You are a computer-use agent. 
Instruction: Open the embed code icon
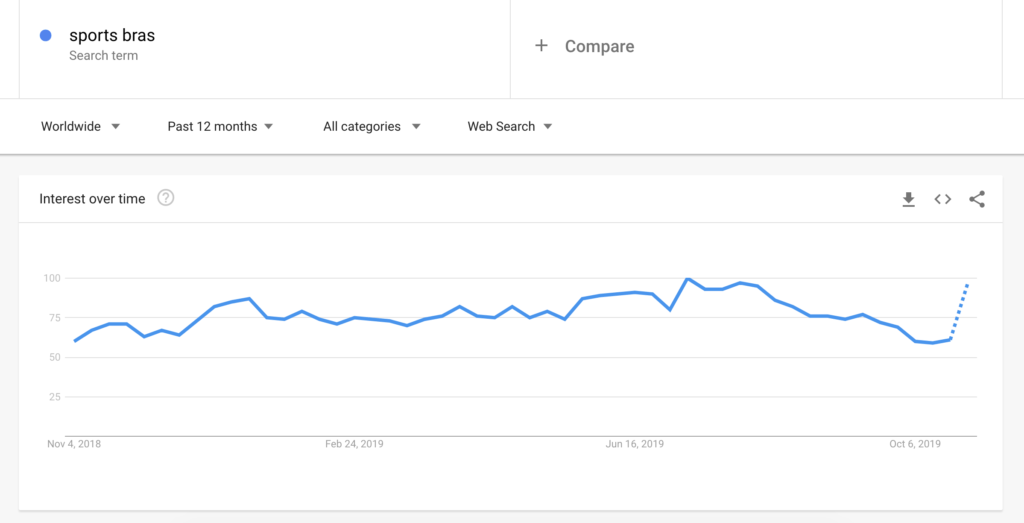942,199
